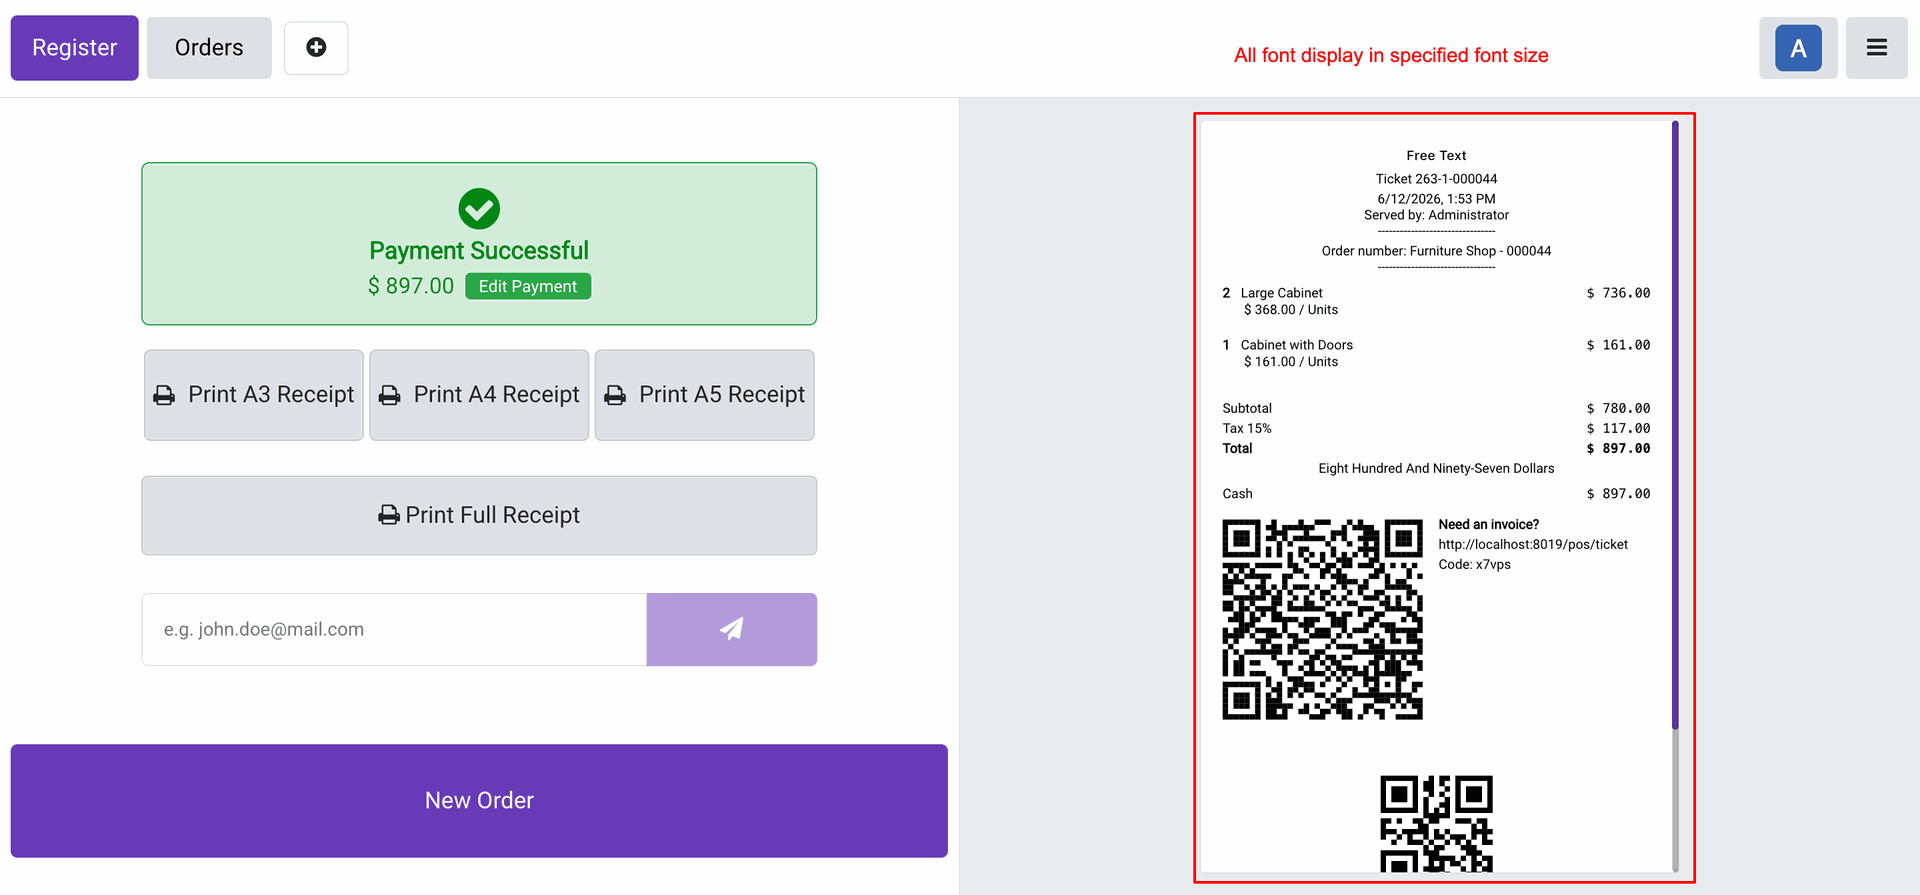Click "Eight Hundred And Ninety-Seven Dollars" text
Viewport: 1920px width, 895px height.
click(x=1436, y=469)
